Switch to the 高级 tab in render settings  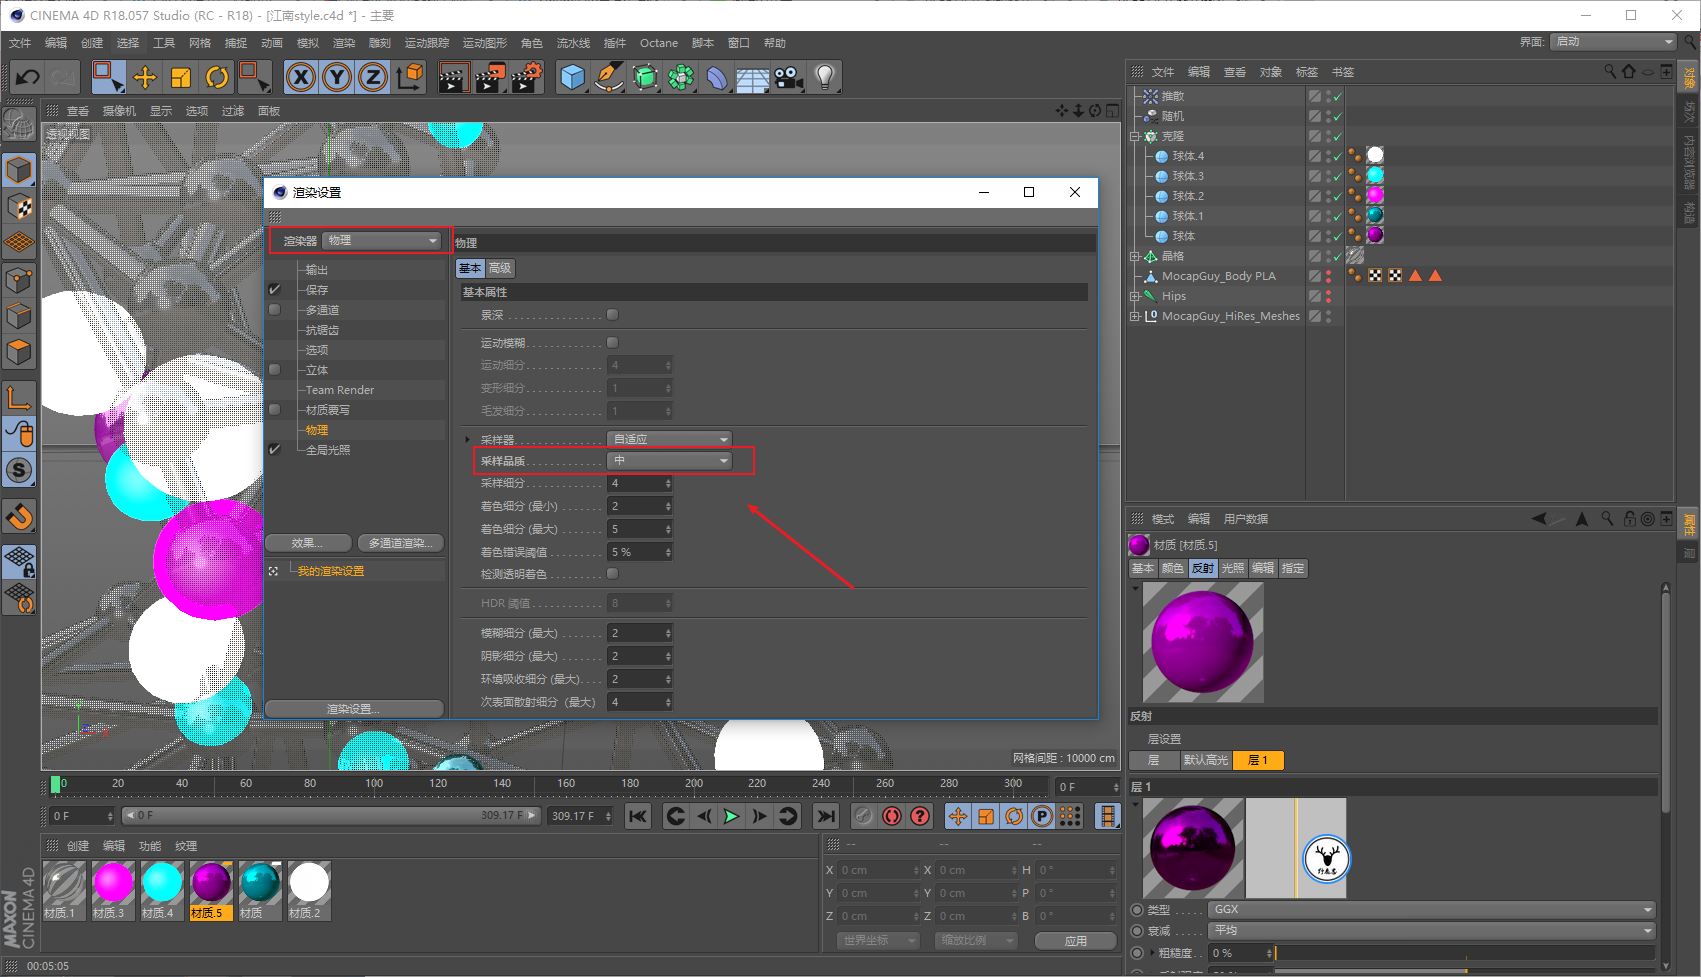500,268
